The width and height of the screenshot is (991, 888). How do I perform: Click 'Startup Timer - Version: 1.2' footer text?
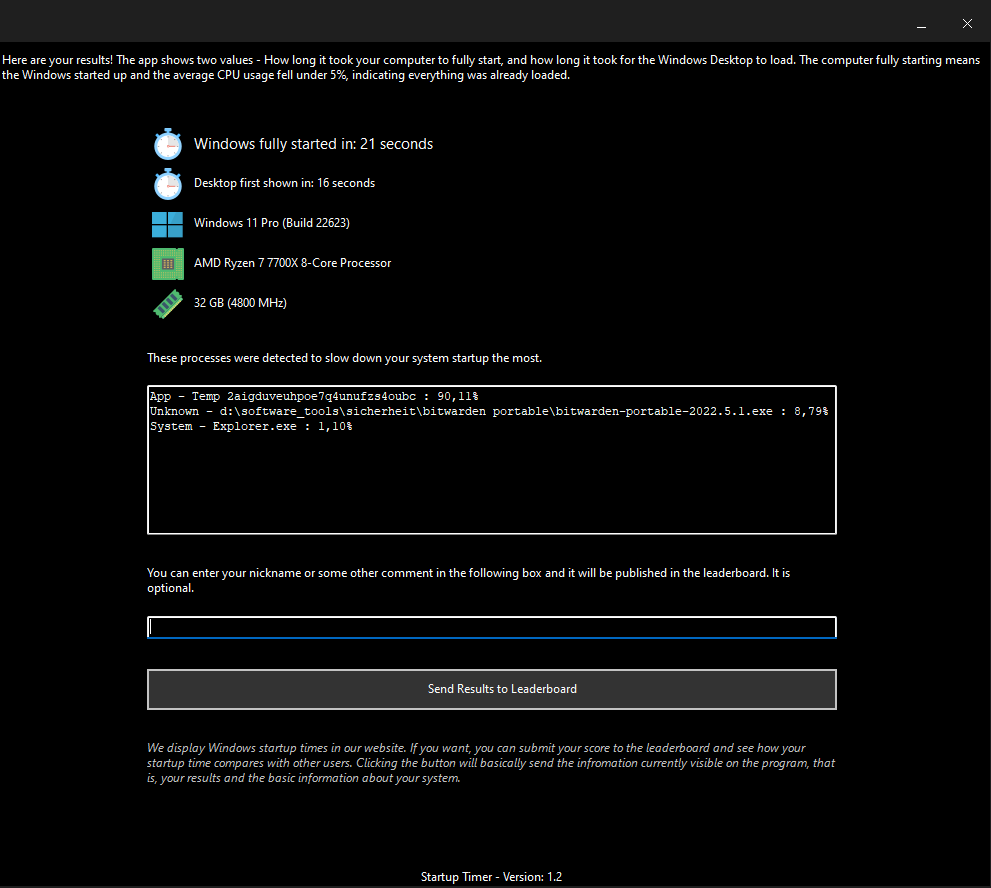click(491, 877)
